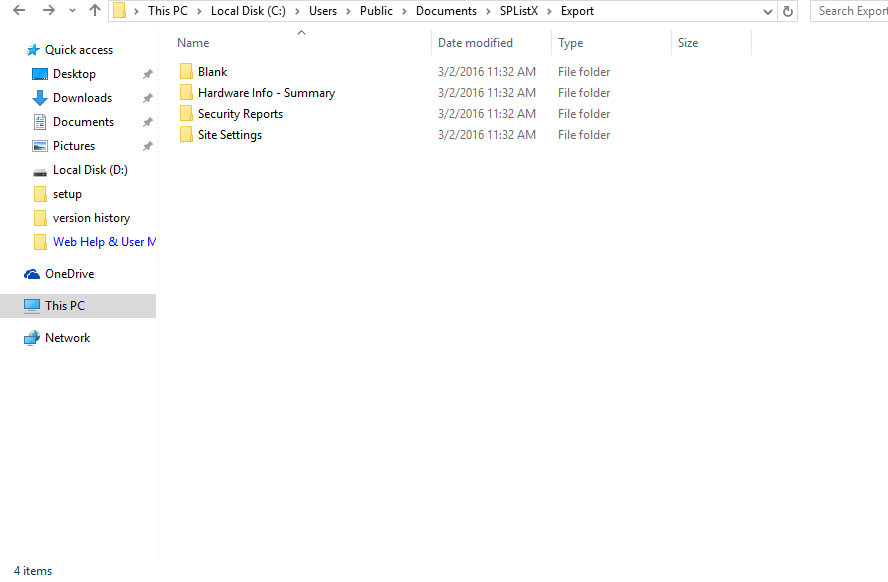Click the Back navigation arrow
The width and height of the screenshot is (888, 582).
coord(19,11)
